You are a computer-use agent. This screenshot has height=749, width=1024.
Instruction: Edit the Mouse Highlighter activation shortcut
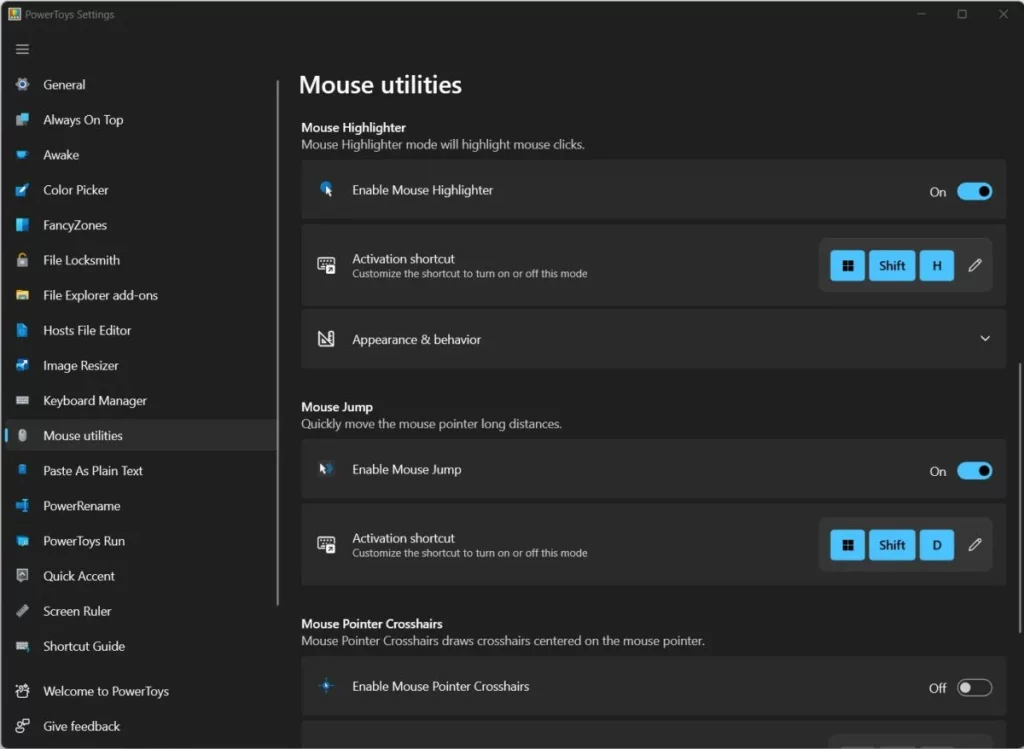tap(975, 265)
